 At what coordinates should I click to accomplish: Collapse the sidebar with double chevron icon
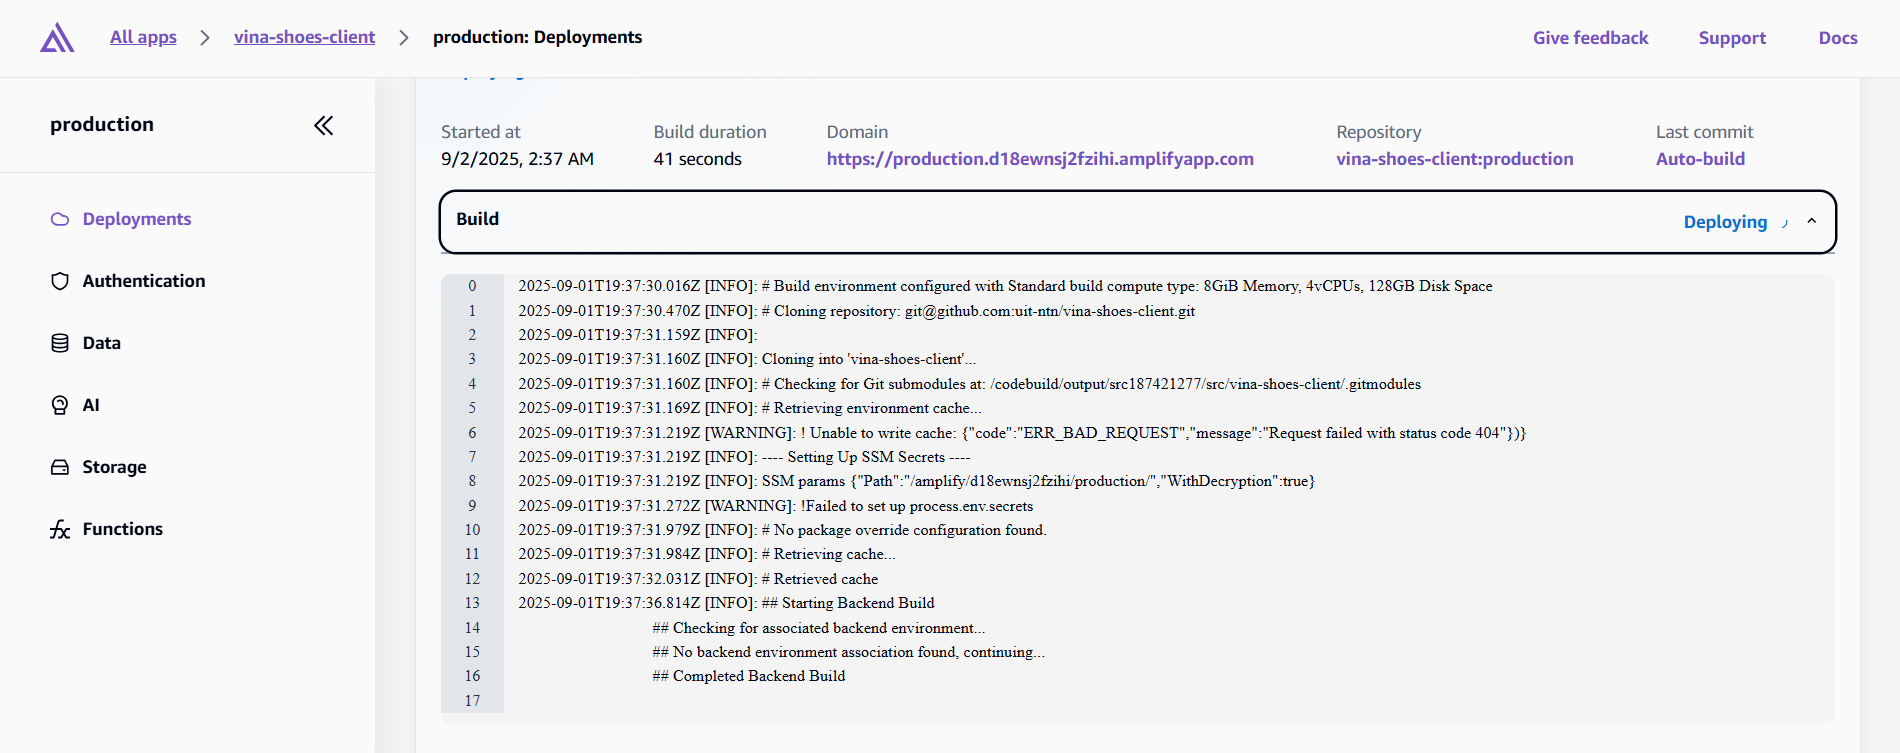click(x=323, y=125)
